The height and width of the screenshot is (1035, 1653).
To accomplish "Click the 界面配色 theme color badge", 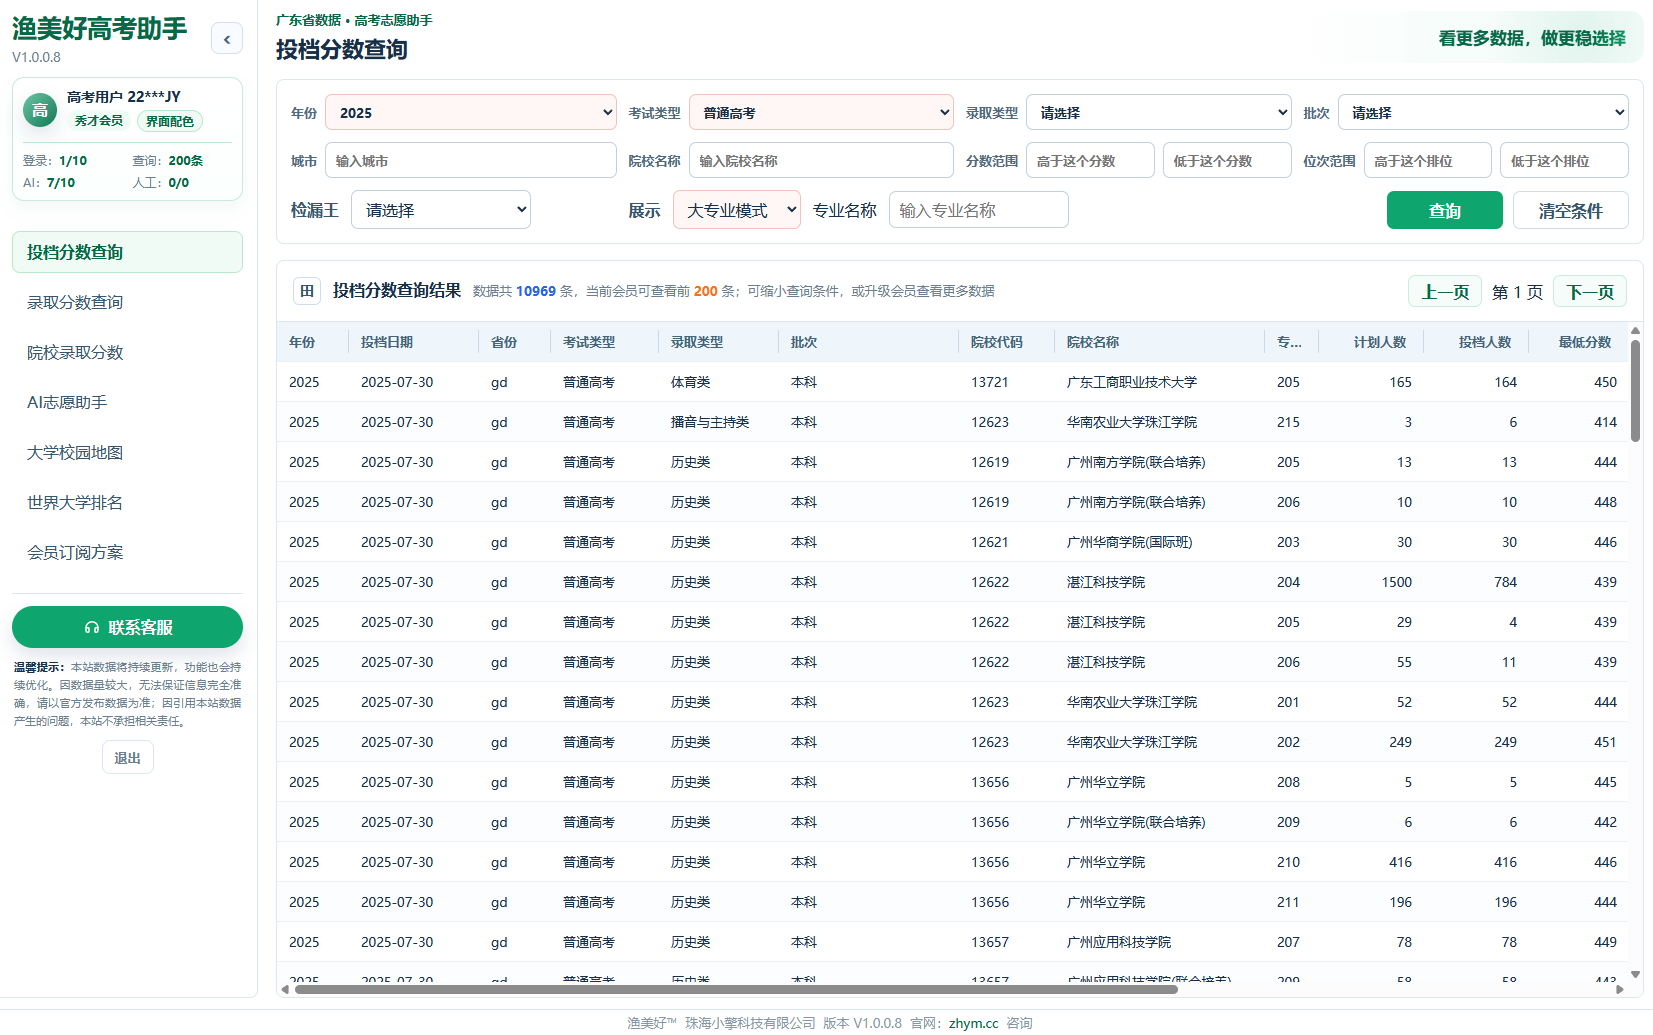I will click(x=169, y=121).
